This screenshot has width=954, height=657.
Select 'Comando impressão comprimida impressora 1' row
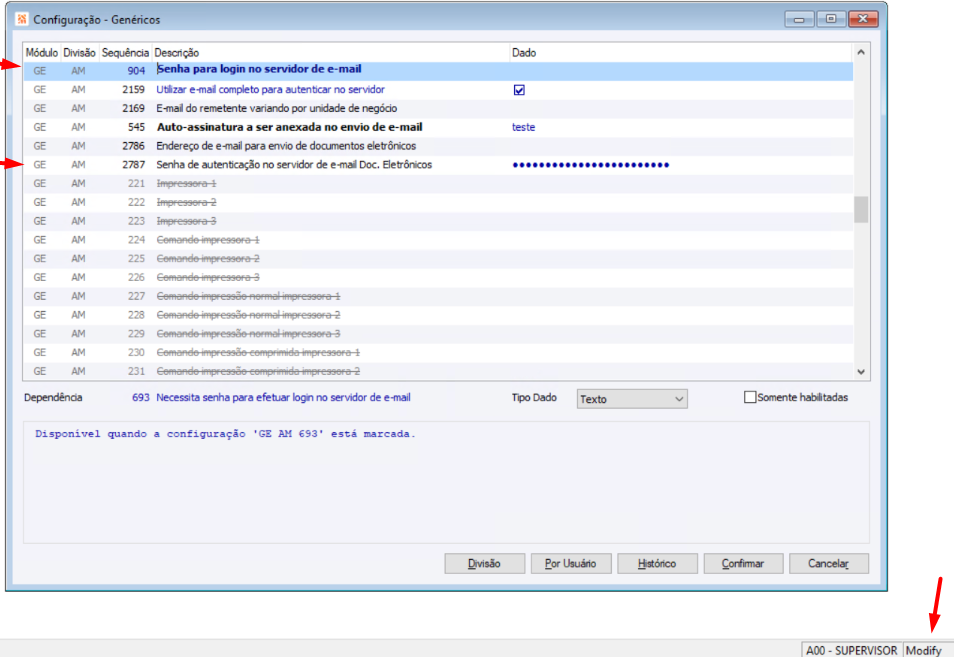[x=438, y=353]
